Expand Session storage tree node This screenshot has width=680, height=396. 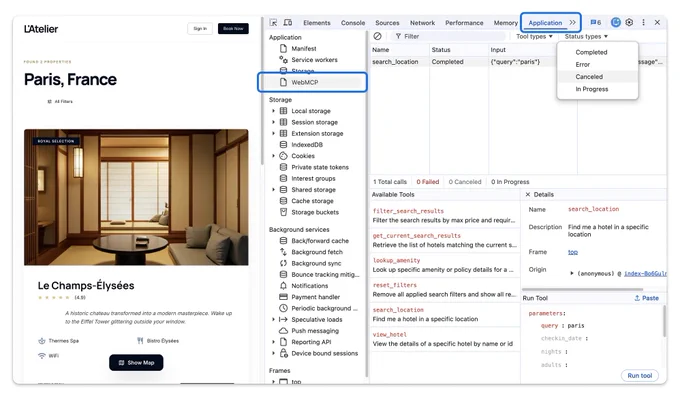click(273, 122)
